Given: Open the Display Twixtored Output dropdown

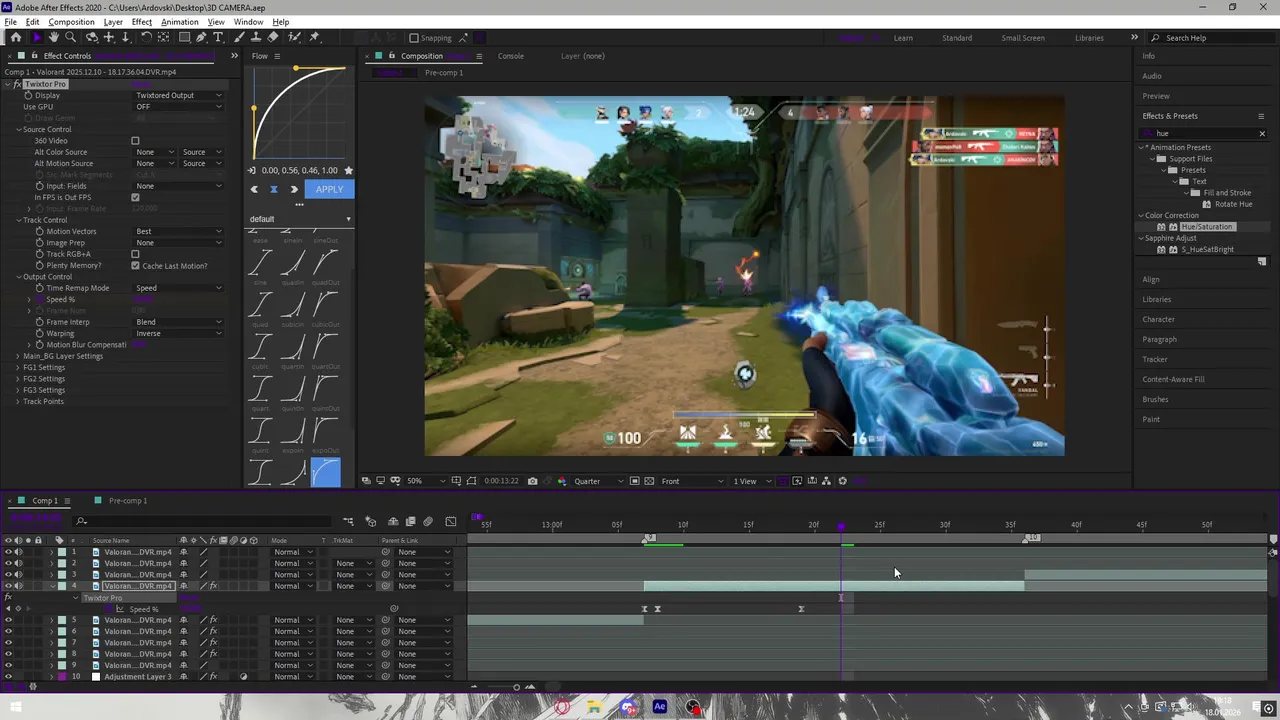Looking at the screenshot, I should (x=179, y=95).
